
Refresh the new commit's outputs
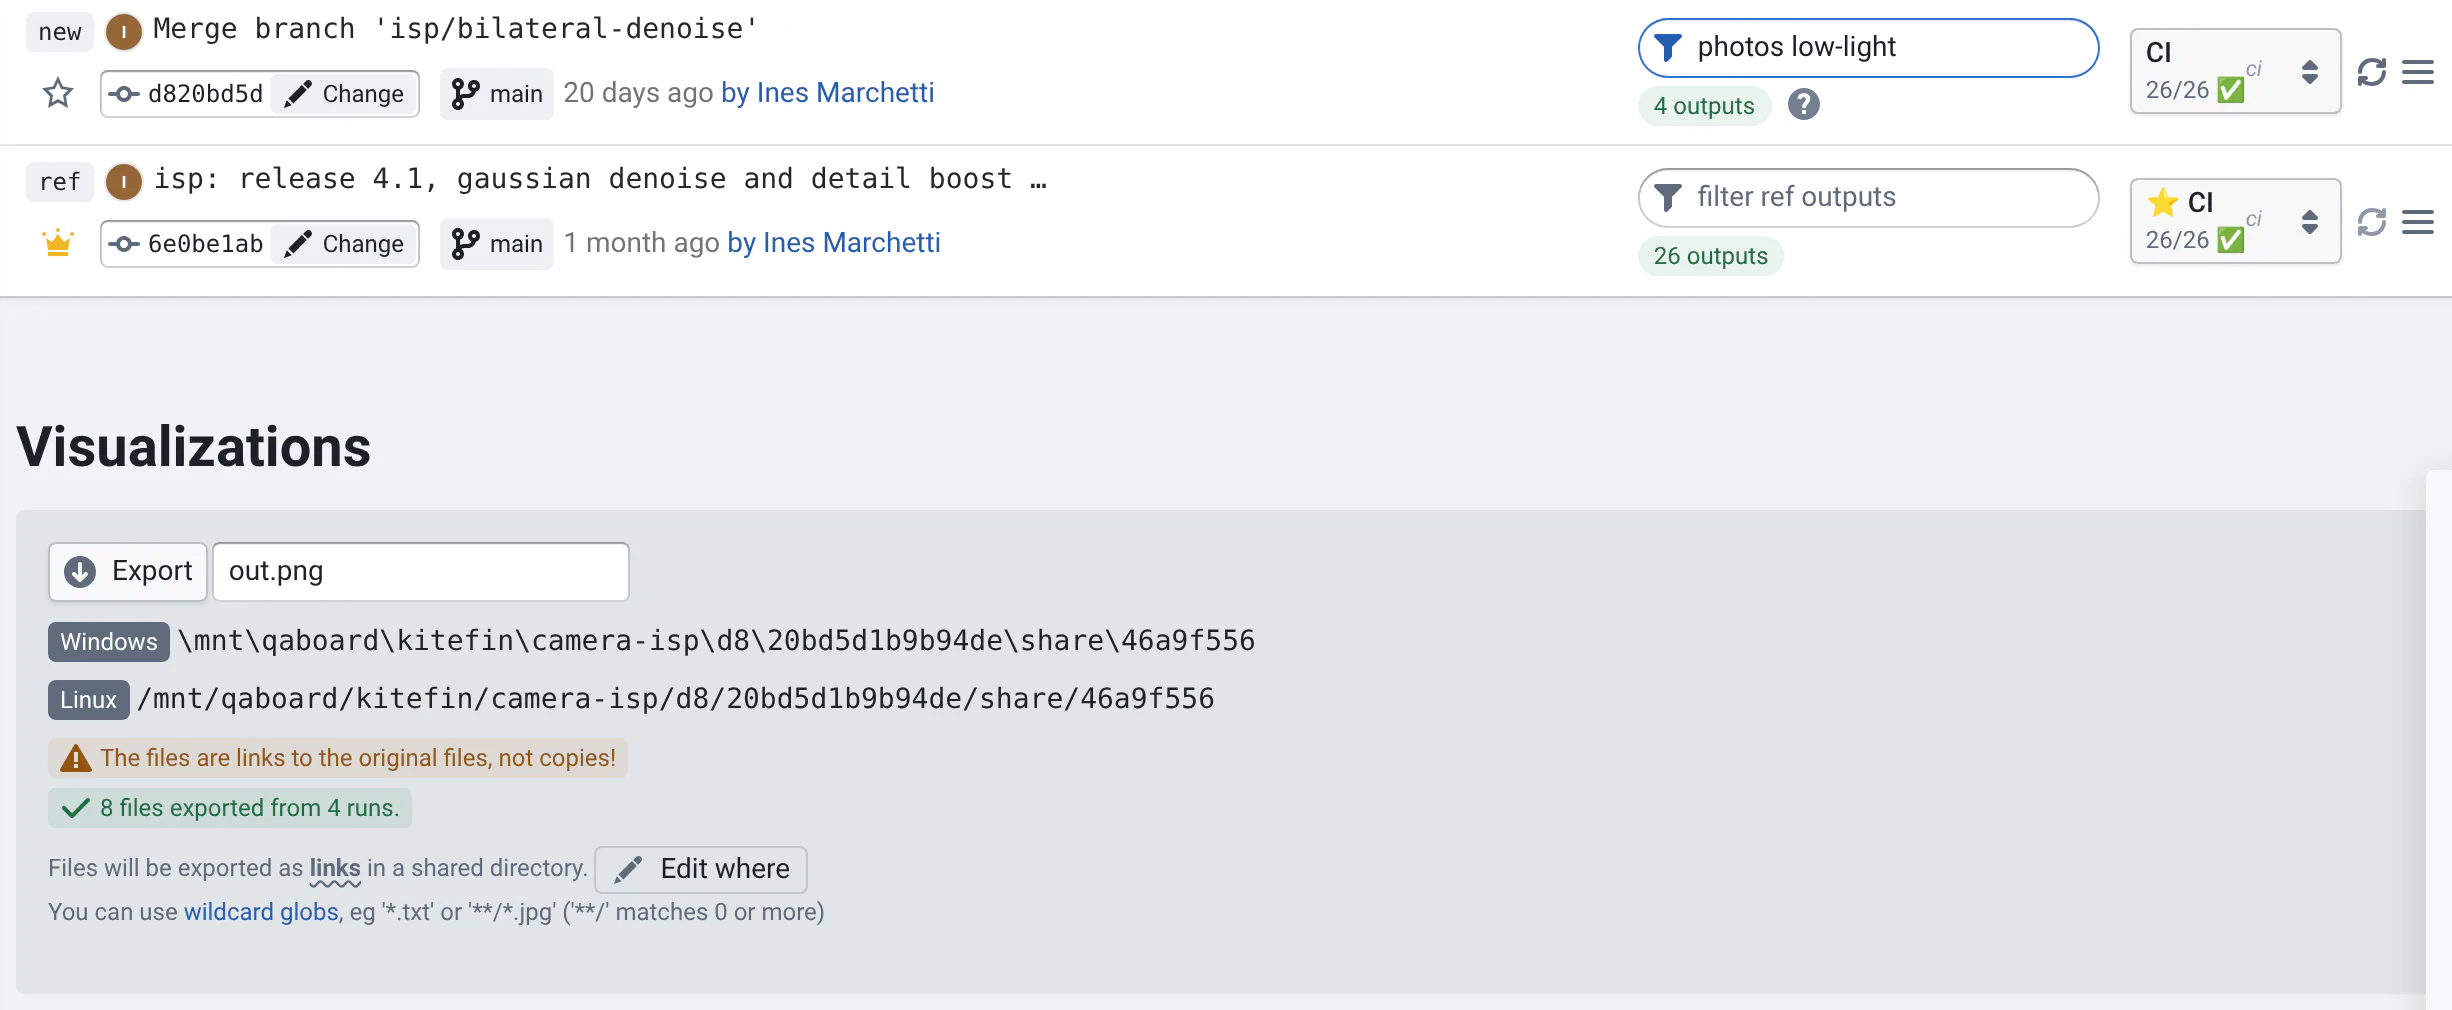pyautogui.click(x=2372, y=72)
